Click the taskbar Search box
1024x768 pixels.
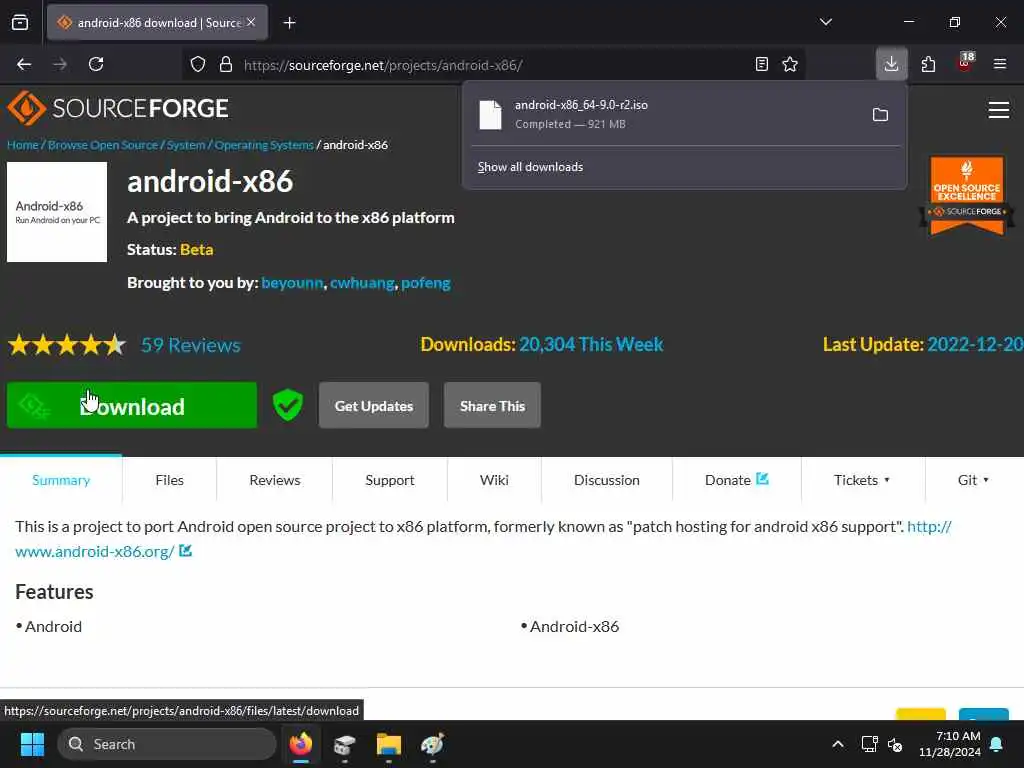pos(167,744)
